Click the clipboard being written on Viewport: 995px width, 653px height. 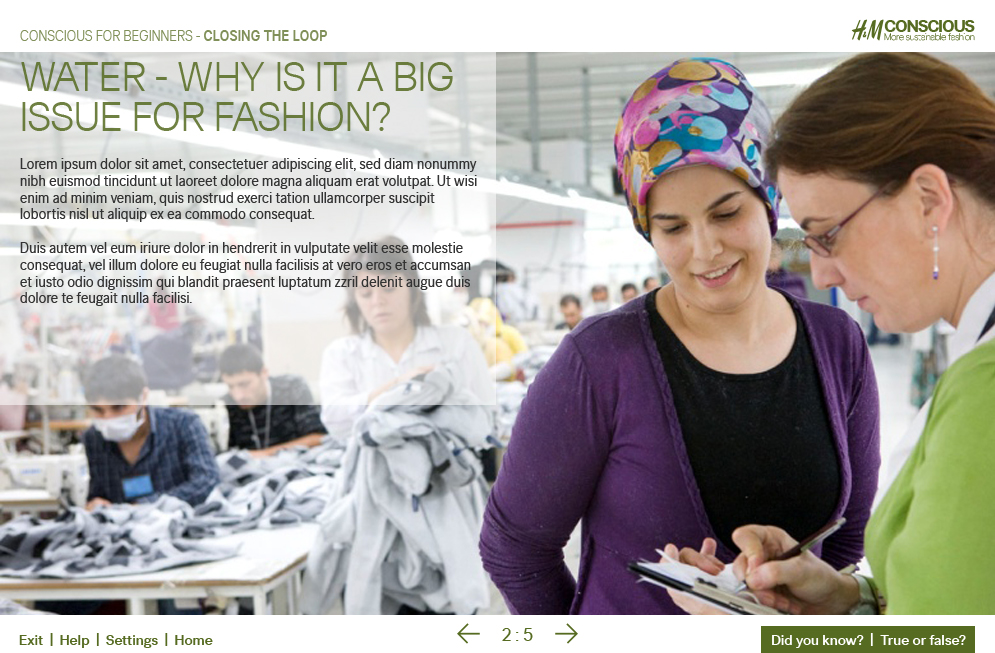click(x=704, y=584)
